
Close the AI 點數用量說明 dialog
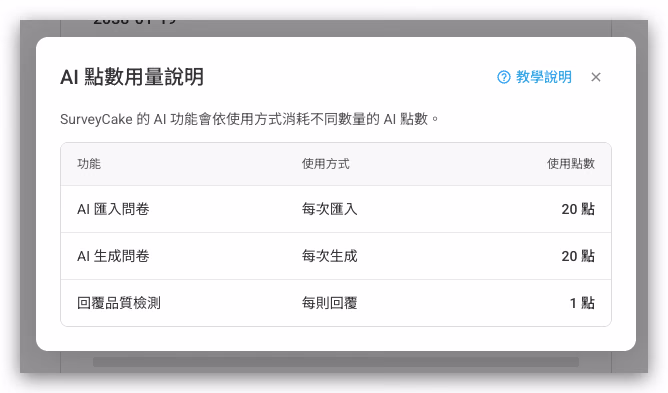point(596,77)
